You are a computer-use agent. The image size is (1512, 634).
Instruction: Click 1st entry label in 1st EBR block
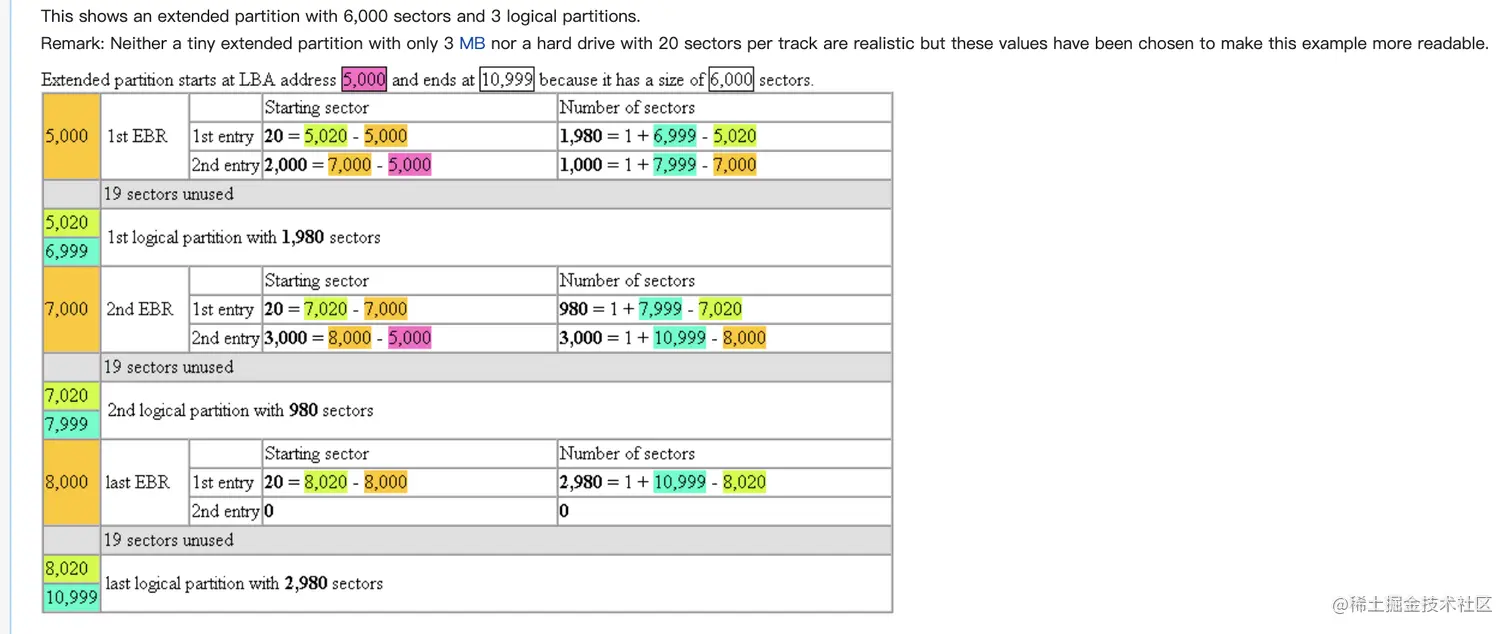(225, 136)
